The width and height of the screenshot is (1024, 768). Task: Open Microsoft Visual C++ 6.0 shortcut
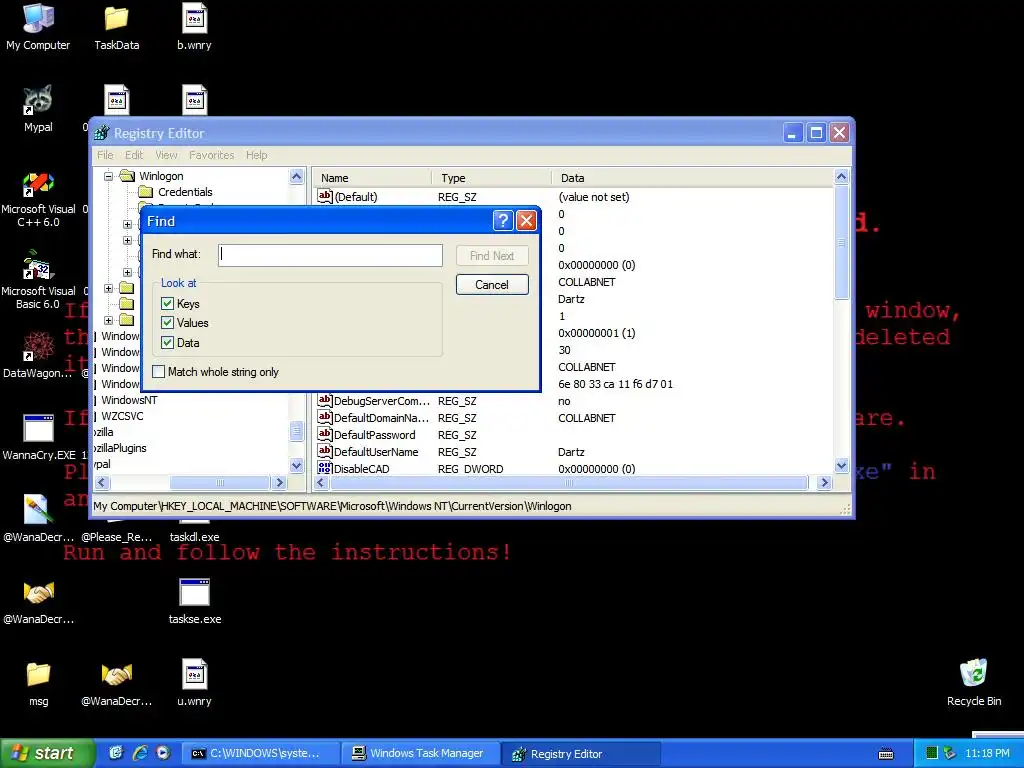38,199
